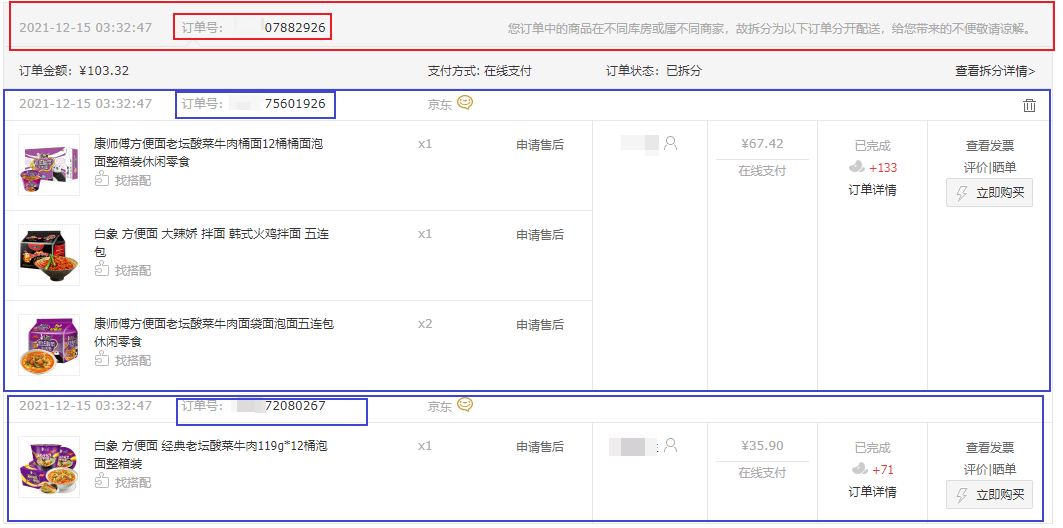Click 评价|晒单 in the ¥67.42 order
This screenshot has height=528, width=1063.
pyautogui.click(x=990, y=167)
